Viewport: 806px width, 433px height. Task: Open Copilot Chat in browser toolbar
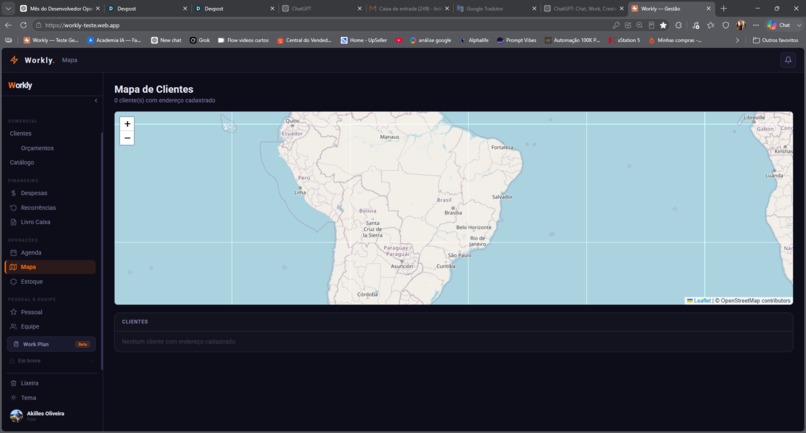779,25
